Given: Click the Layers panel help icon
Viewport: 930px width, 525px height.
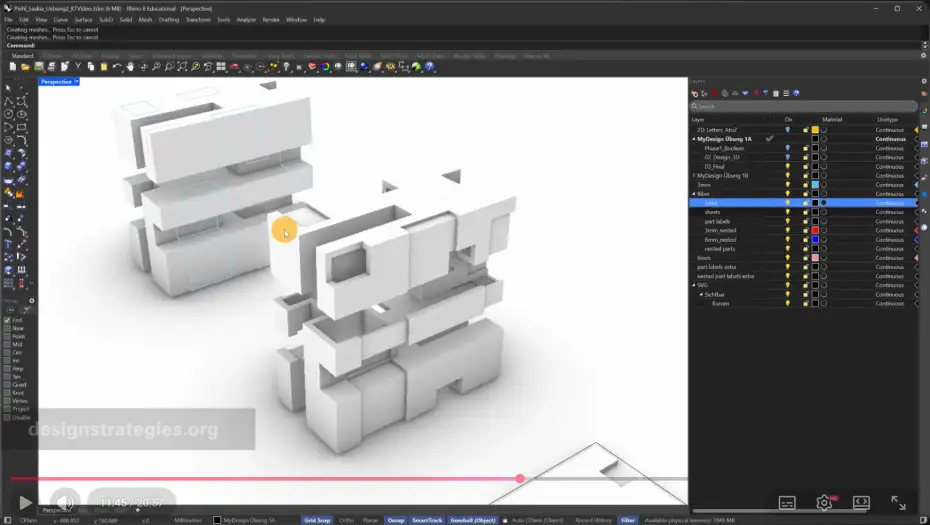Looking at the screenshot, I should pyautogui.click(x=797, y=93).
